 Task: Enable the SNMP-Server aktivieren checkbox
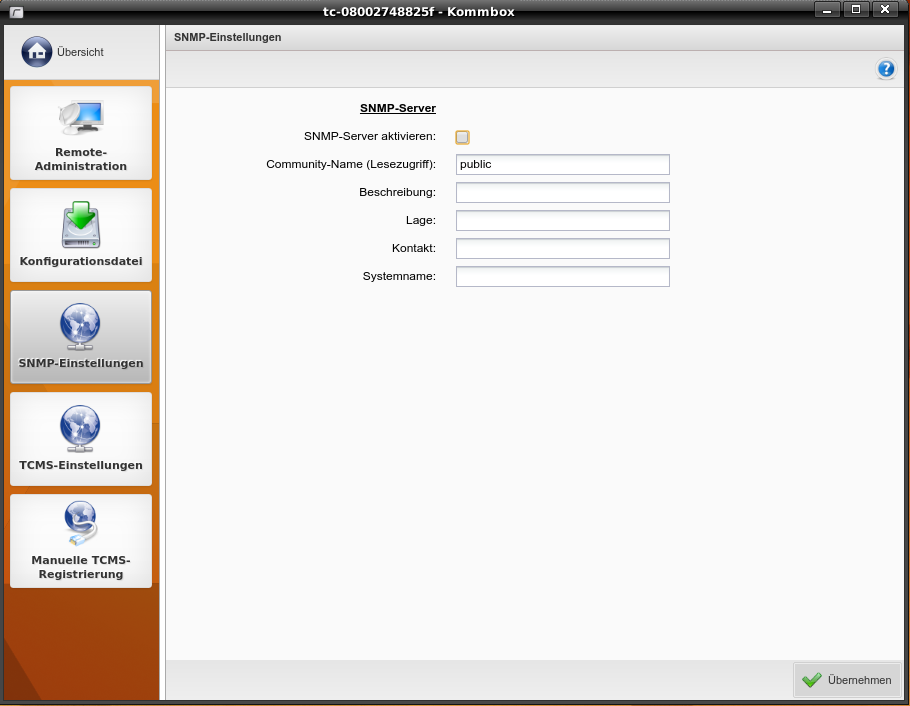(462, 137)
